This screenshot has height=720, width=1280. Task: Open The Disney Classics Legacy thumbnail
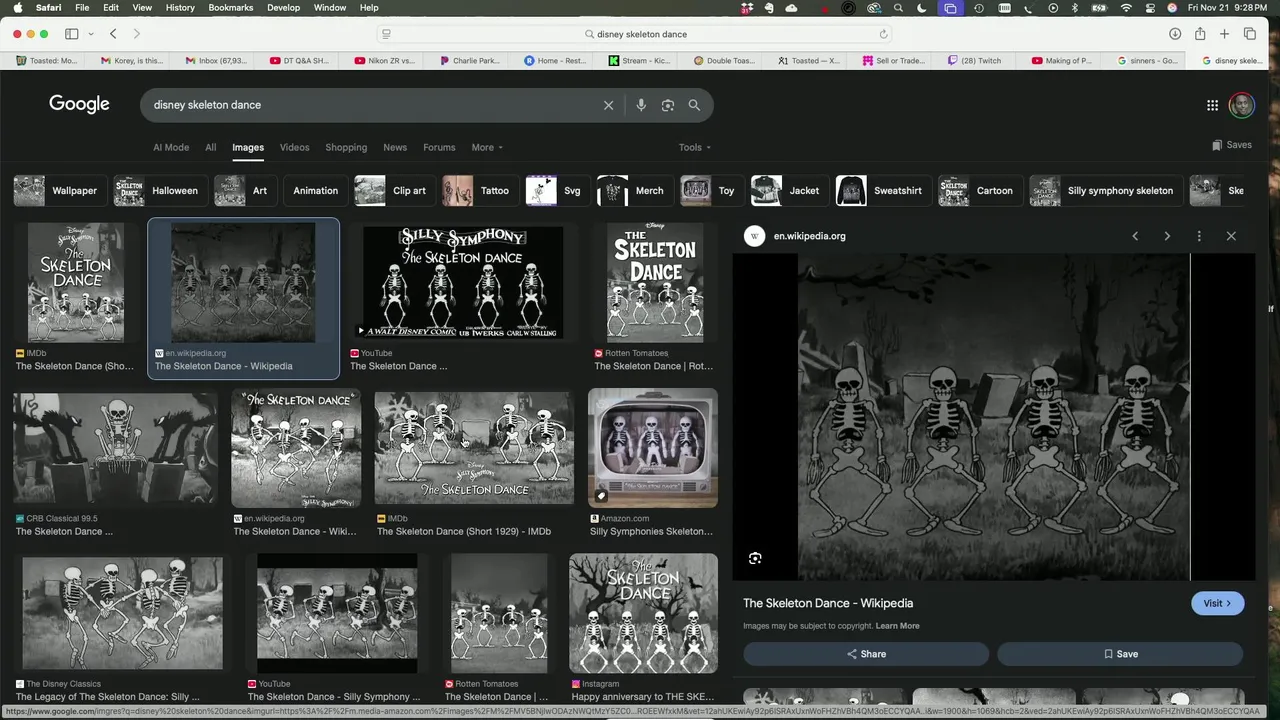(122, 613)
